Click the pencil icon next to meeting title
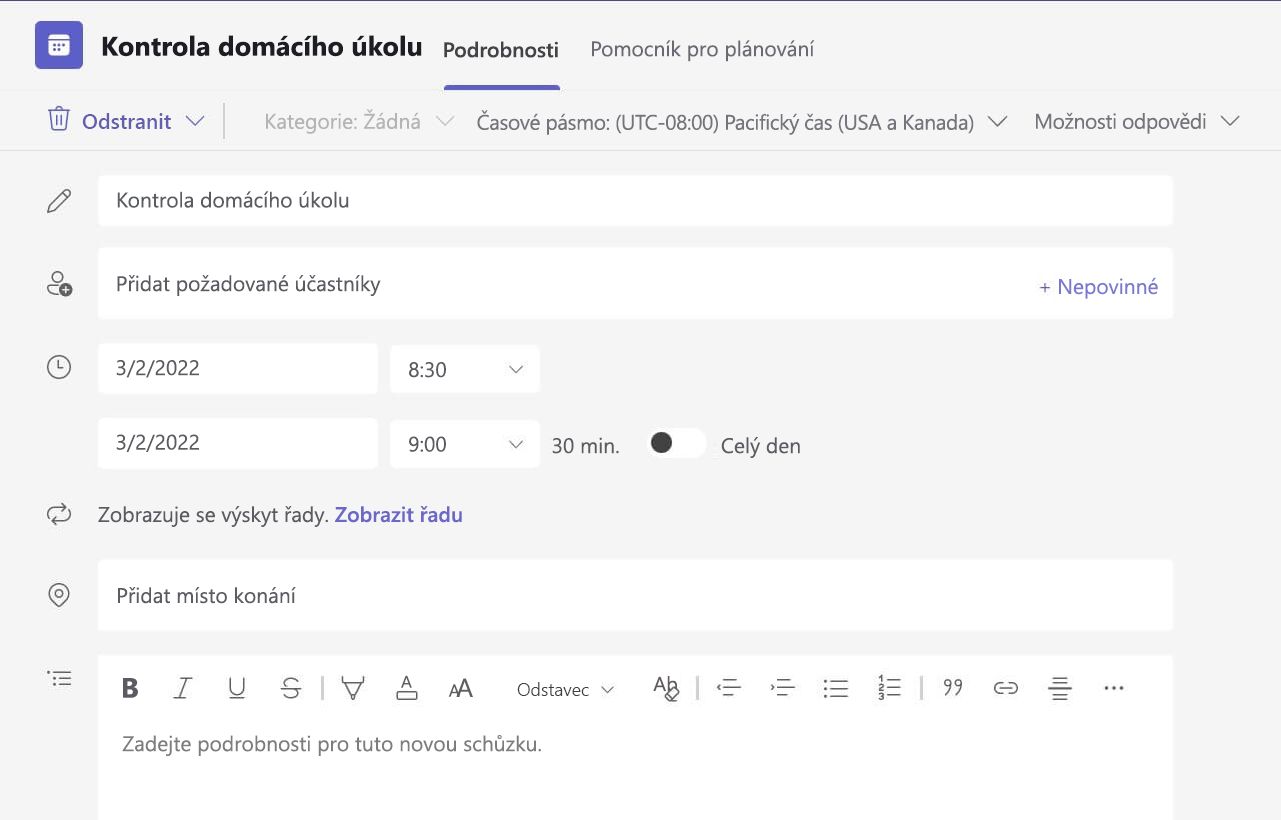 pos(59,200)
